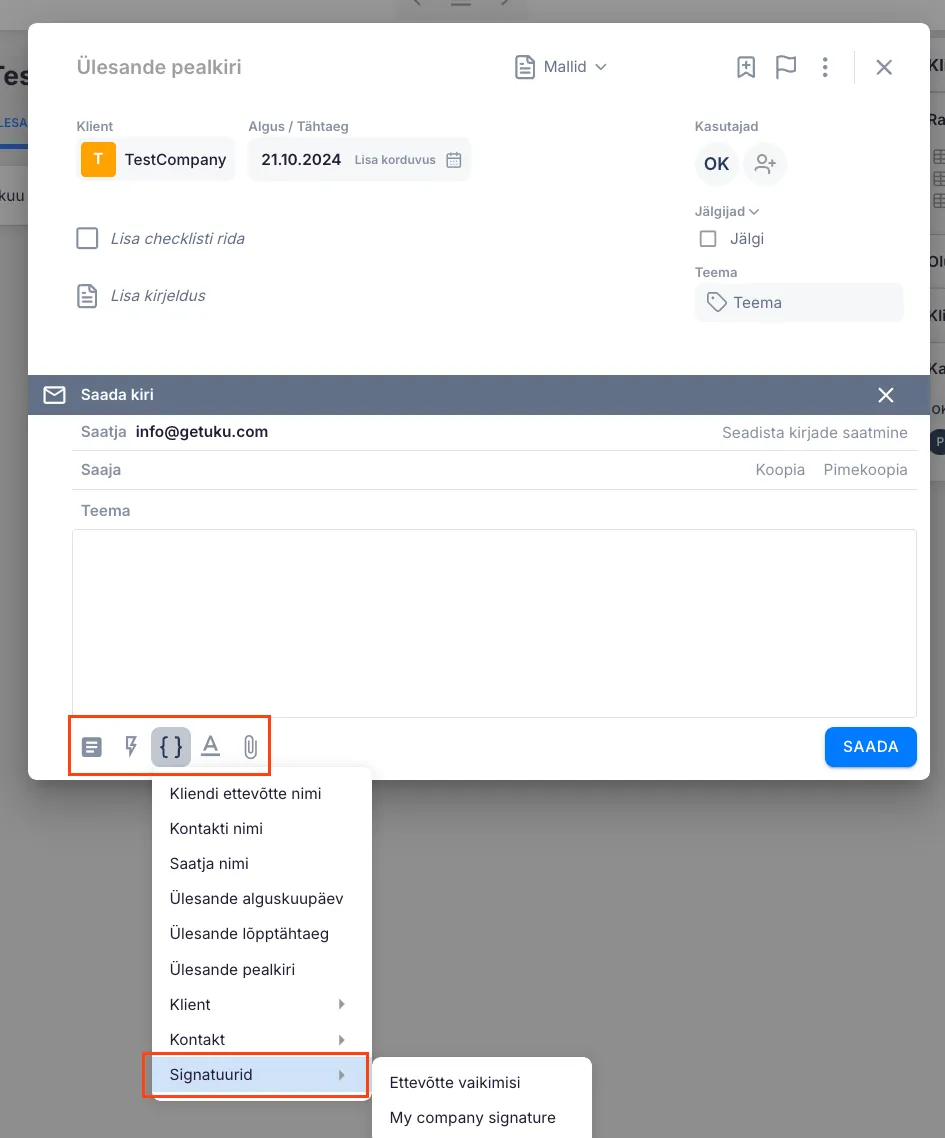Open the Mallid templates dropdown

tap(561, 67)
